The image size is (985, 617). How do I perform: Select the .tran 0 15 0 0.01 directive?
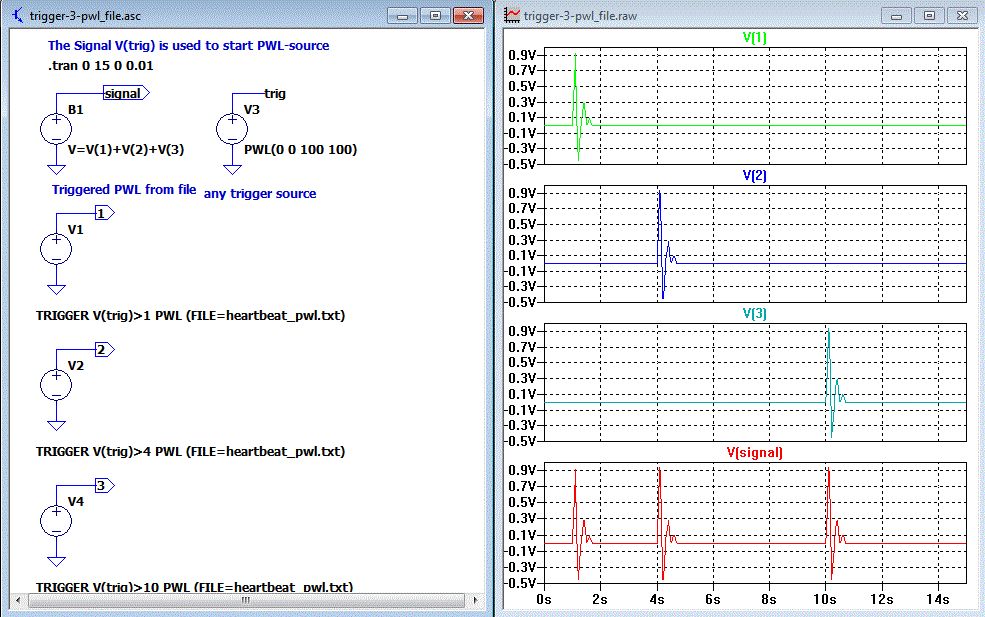[x=100, y=66]
